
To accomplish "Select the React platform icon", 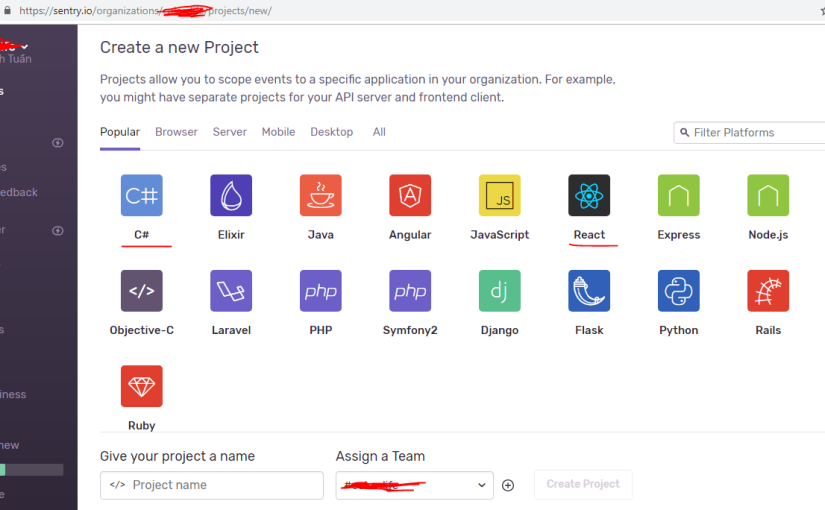I will coord(589,195).
